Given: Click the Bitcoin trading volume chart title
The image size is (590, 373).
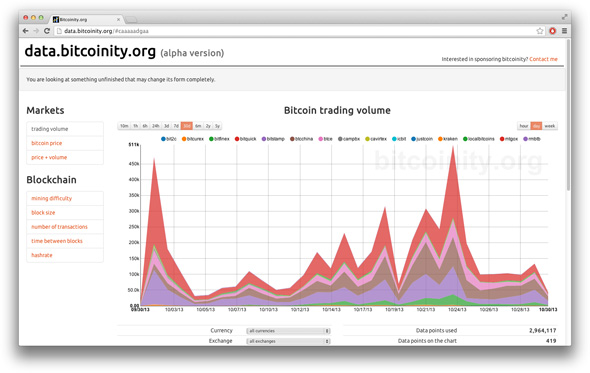Looking at the screenshot, I should click(x=337, y=110).
